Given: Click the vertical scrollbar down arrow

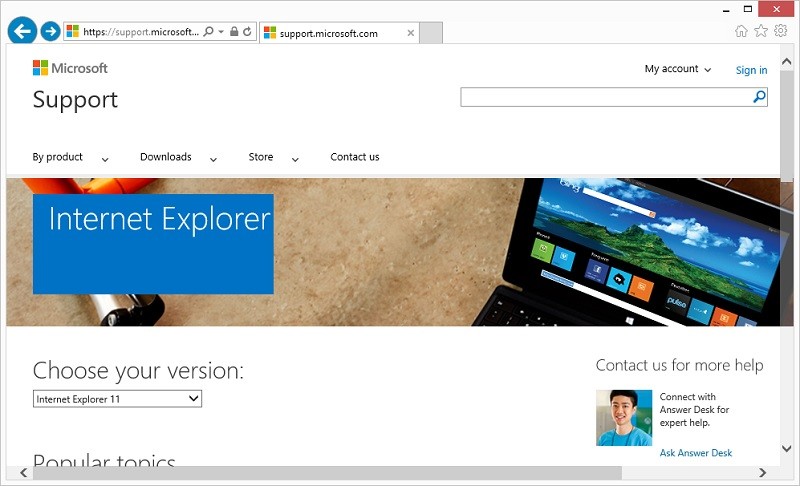Looking at the screenshot, I should point(786,449).
